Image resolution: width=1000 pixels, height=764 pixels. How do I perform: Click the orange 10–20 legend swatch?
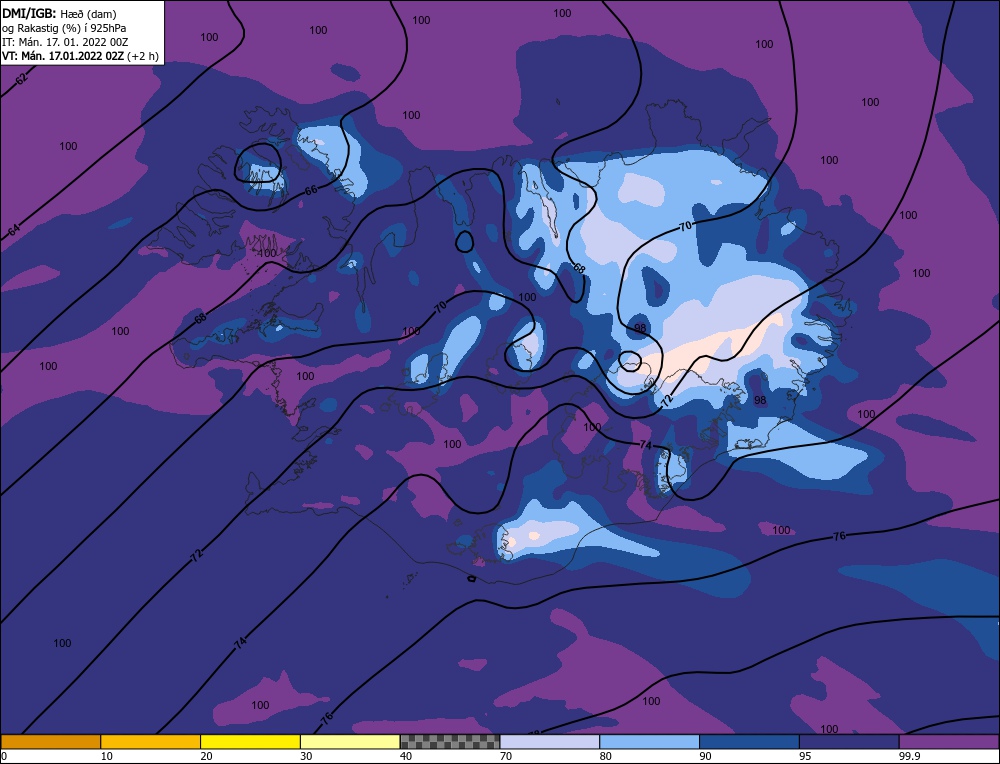[x=151, y=742]
